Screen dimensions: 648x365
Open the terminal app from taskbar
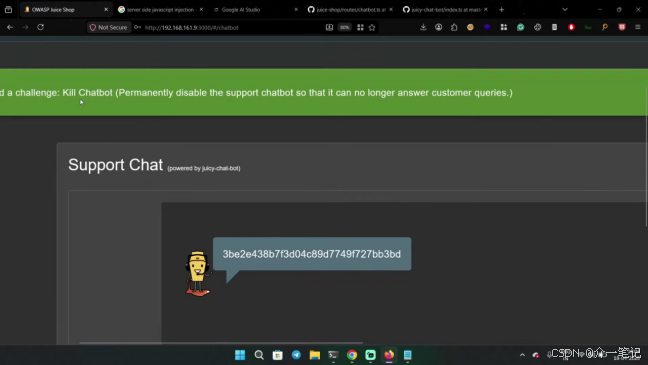333,355
